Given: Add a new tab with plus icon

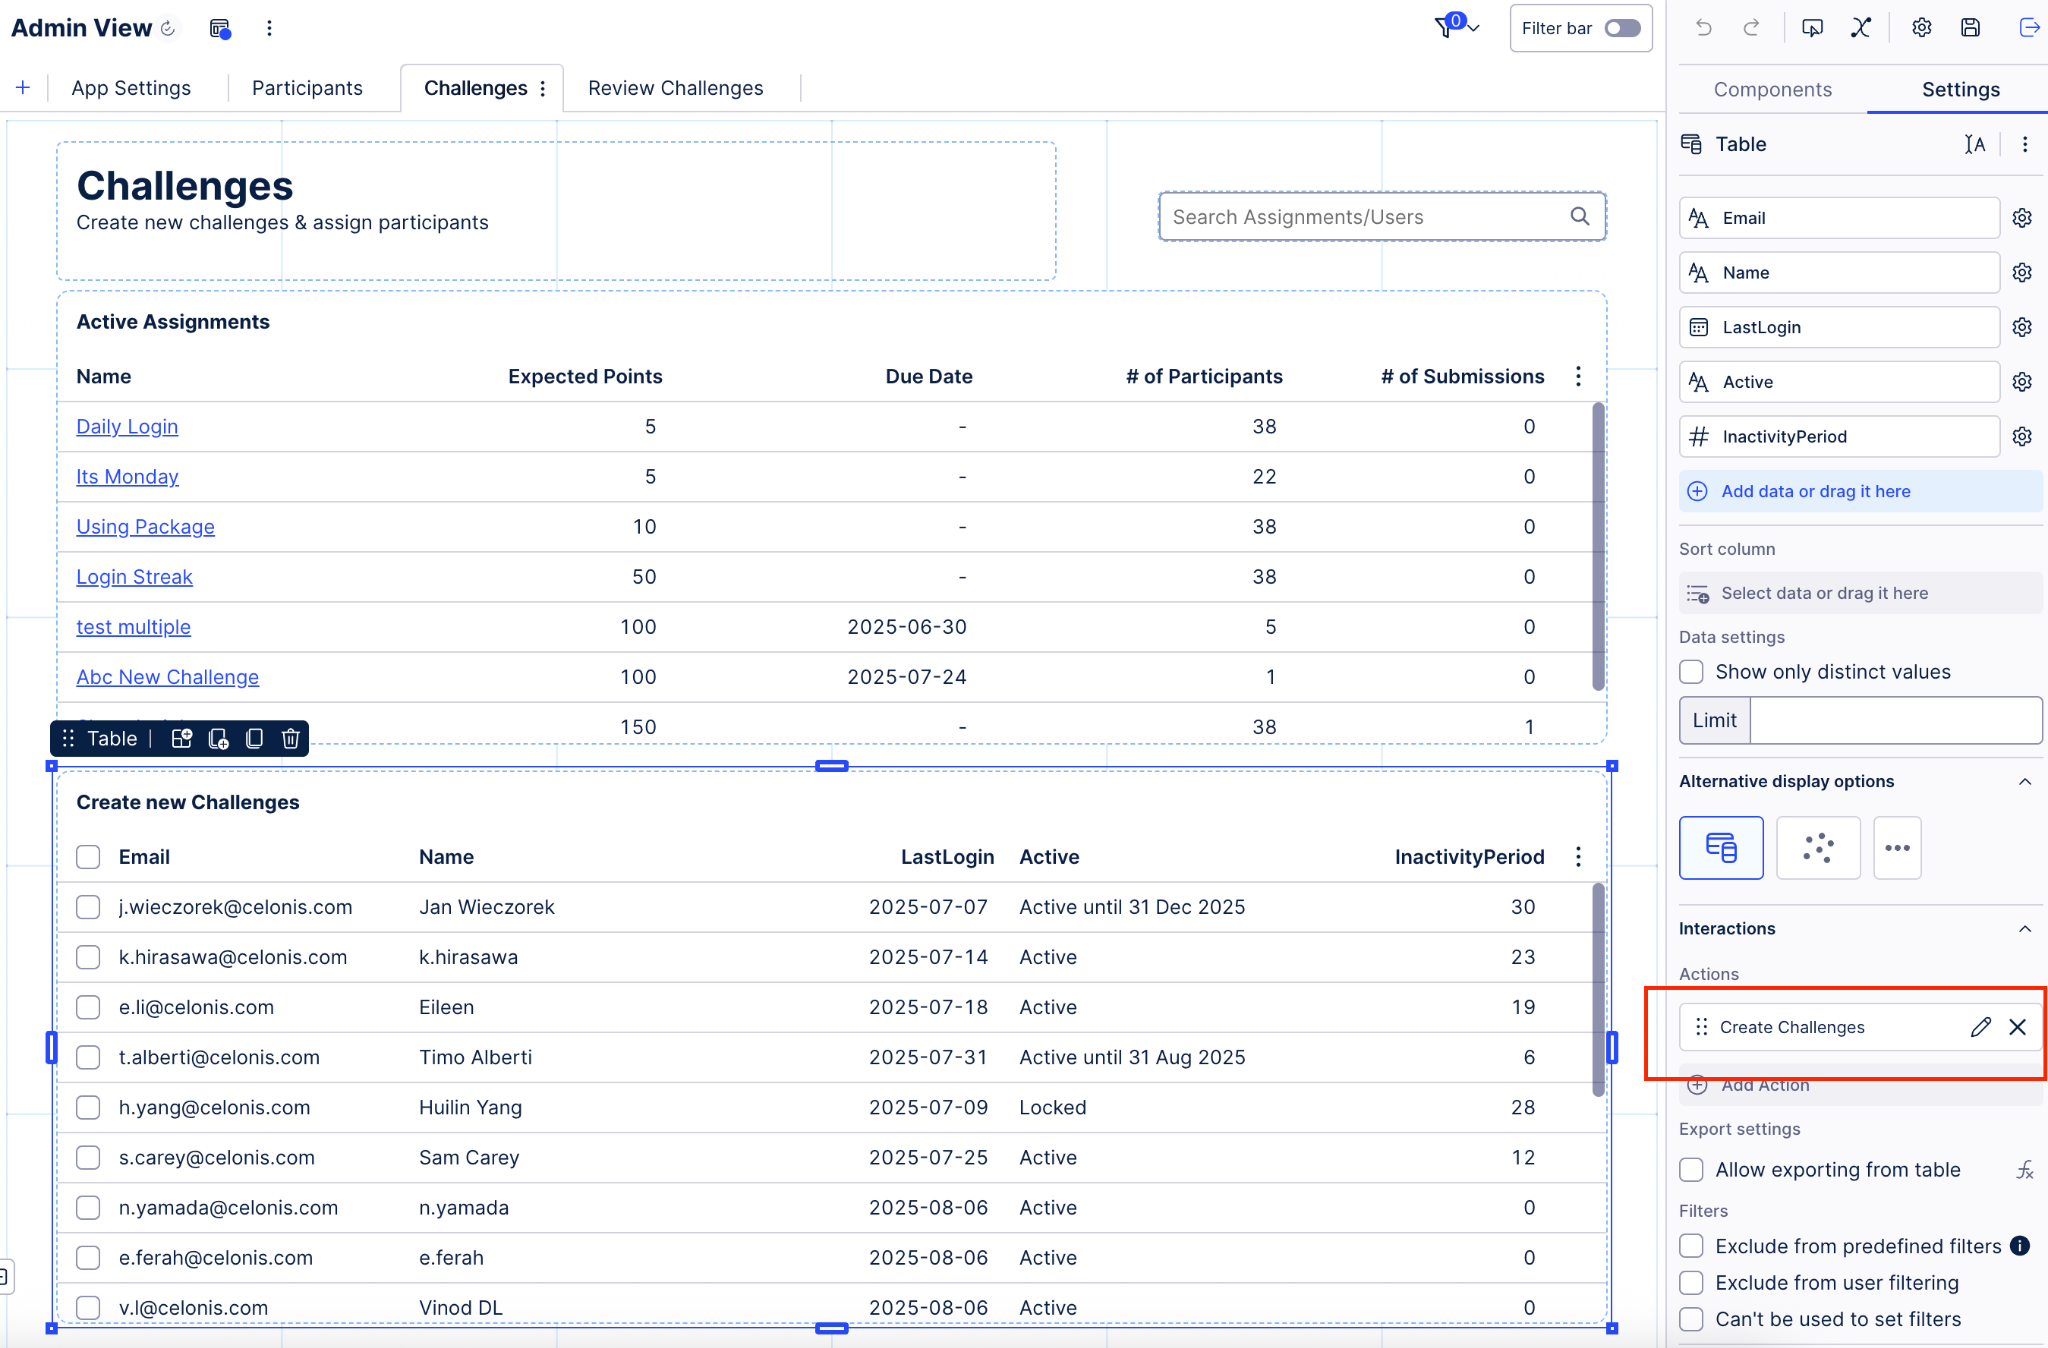Looking at the screenshot, I should (23, 88).
